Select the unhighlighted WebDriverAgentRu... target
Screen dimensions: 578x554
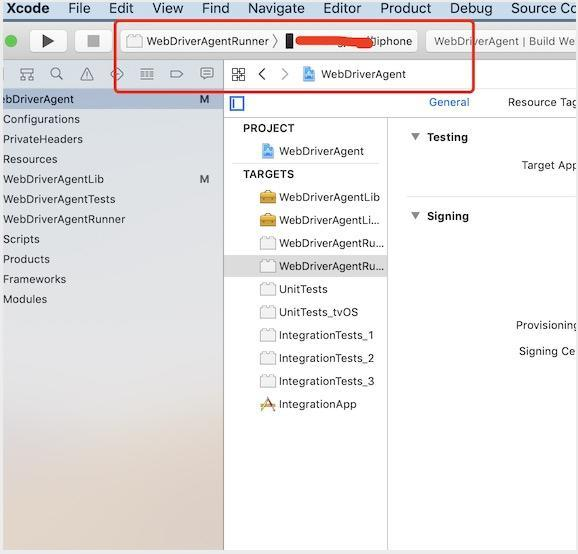(321, 243)
